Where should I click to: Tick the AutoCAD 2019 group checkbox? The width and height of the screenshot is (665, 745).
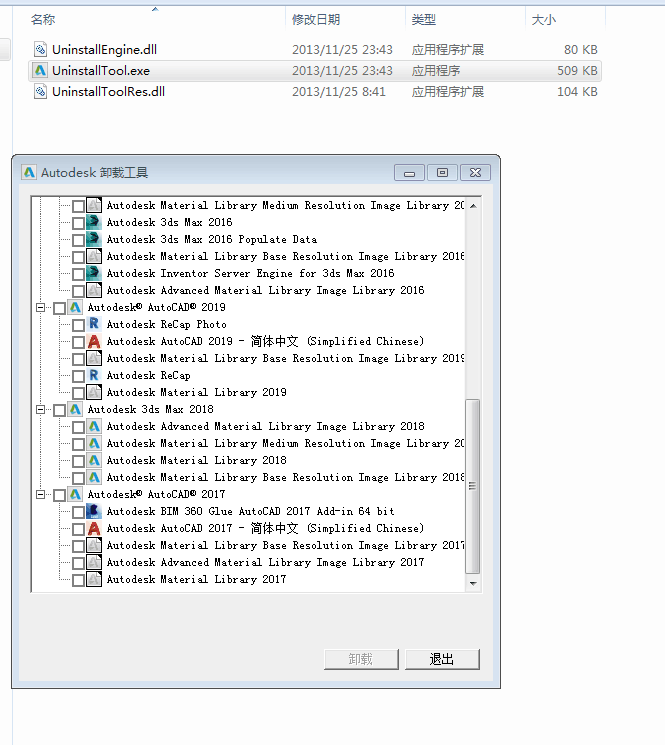(x=59, y=308)
